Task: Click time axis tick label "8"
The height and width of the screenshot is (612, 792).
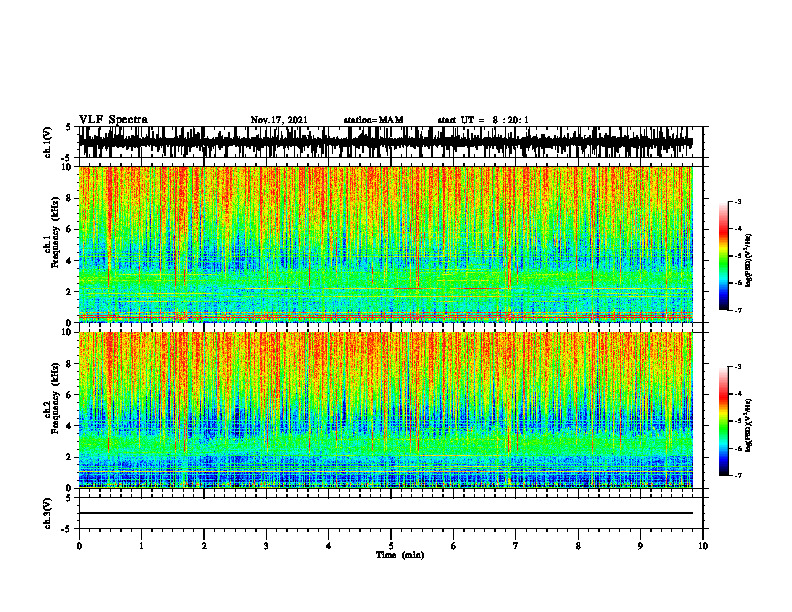Action: tap(578, 546)
